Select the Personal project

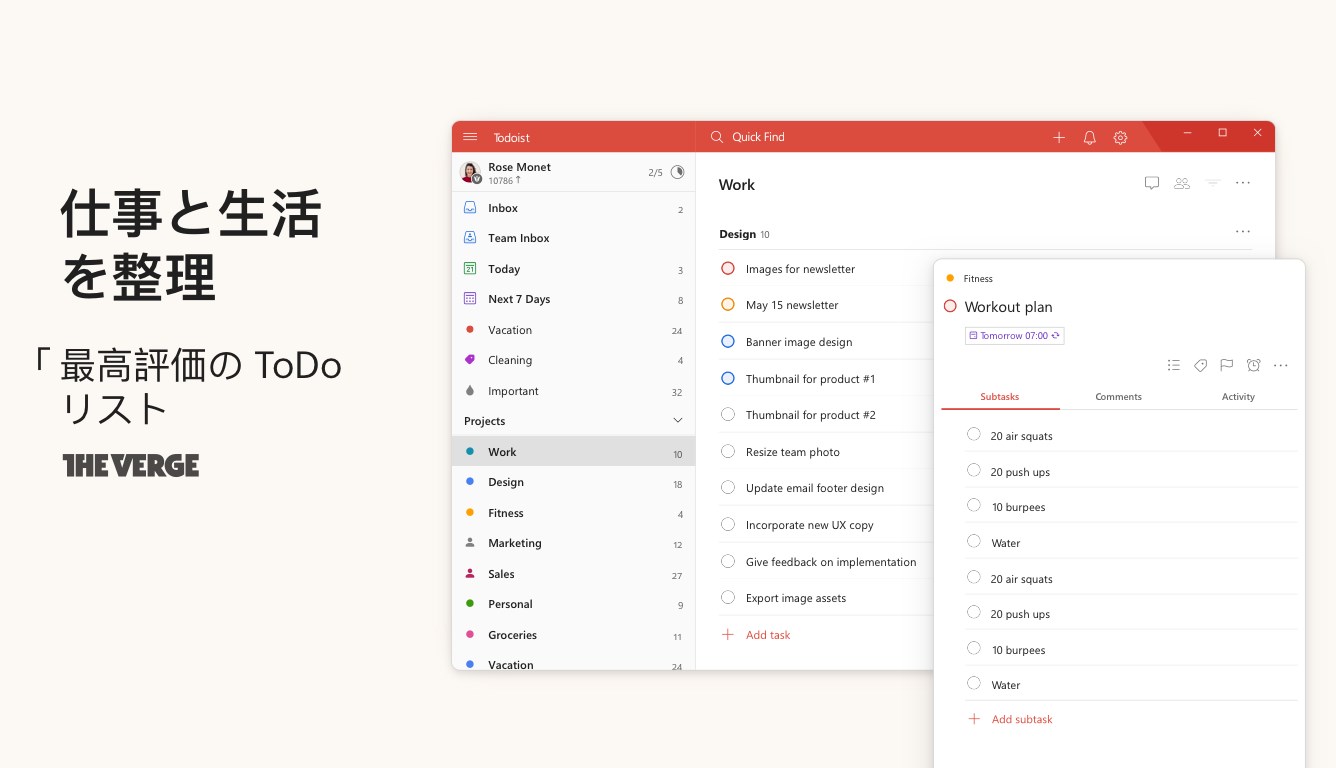[x=573, y=604]
